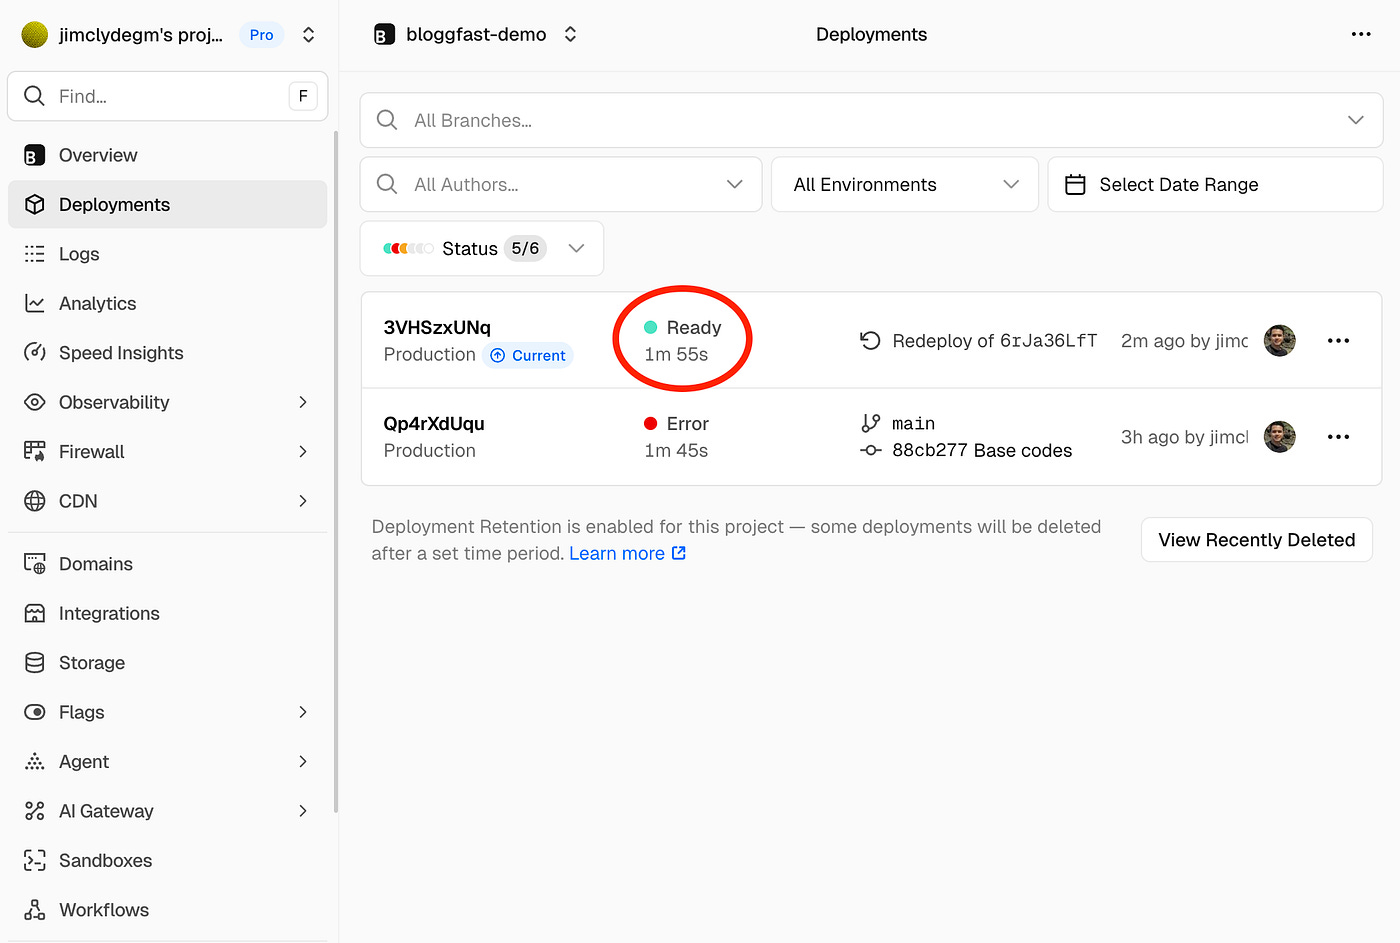Click author avatar on Qp4rXdUqu row

click(1280, 437)
